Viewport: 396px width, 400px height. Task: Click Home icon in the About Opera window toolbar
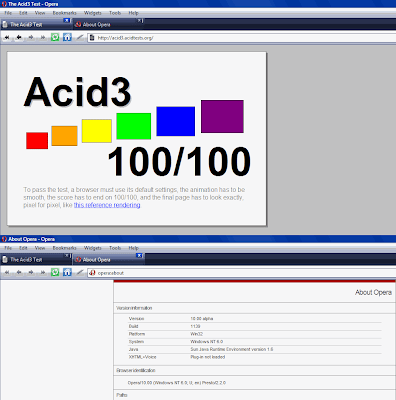point(67,272)
